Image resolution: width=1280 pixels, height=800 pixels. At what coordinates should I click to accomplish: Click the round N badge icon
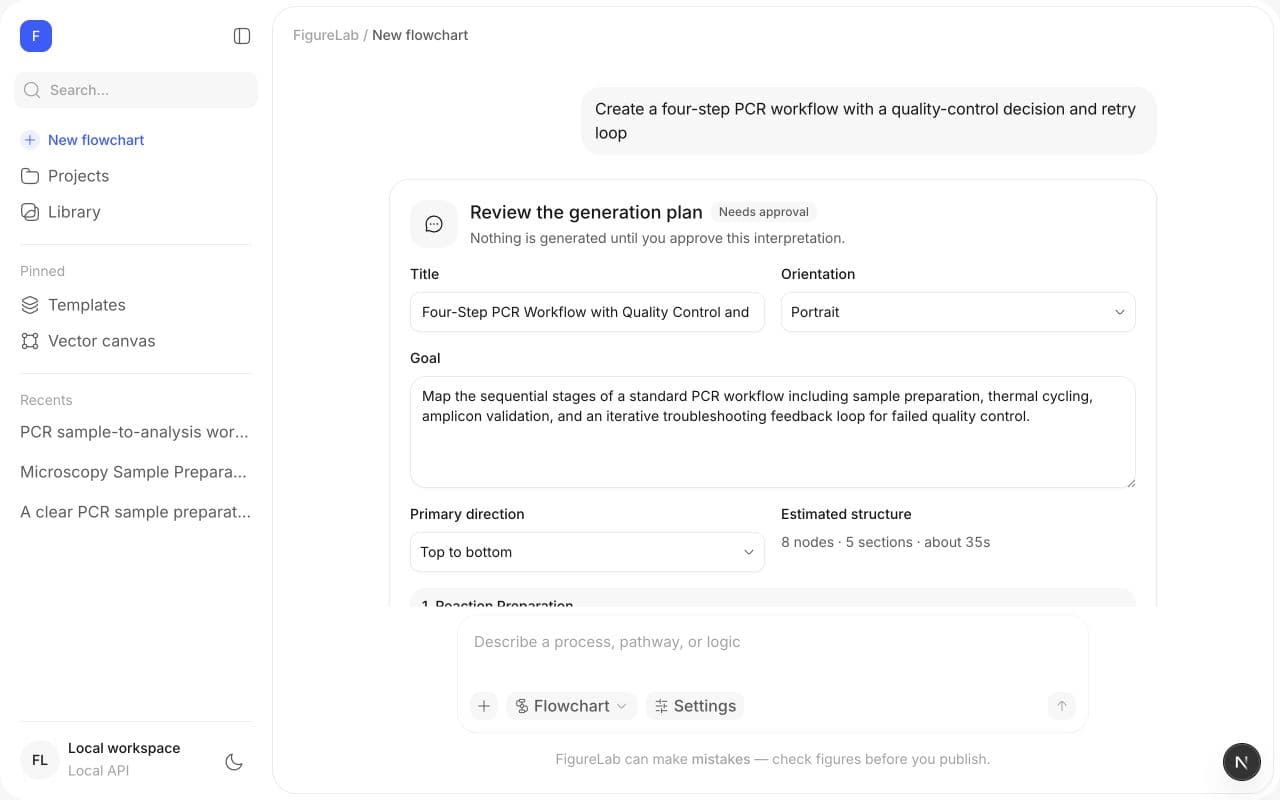(1242, 762)
